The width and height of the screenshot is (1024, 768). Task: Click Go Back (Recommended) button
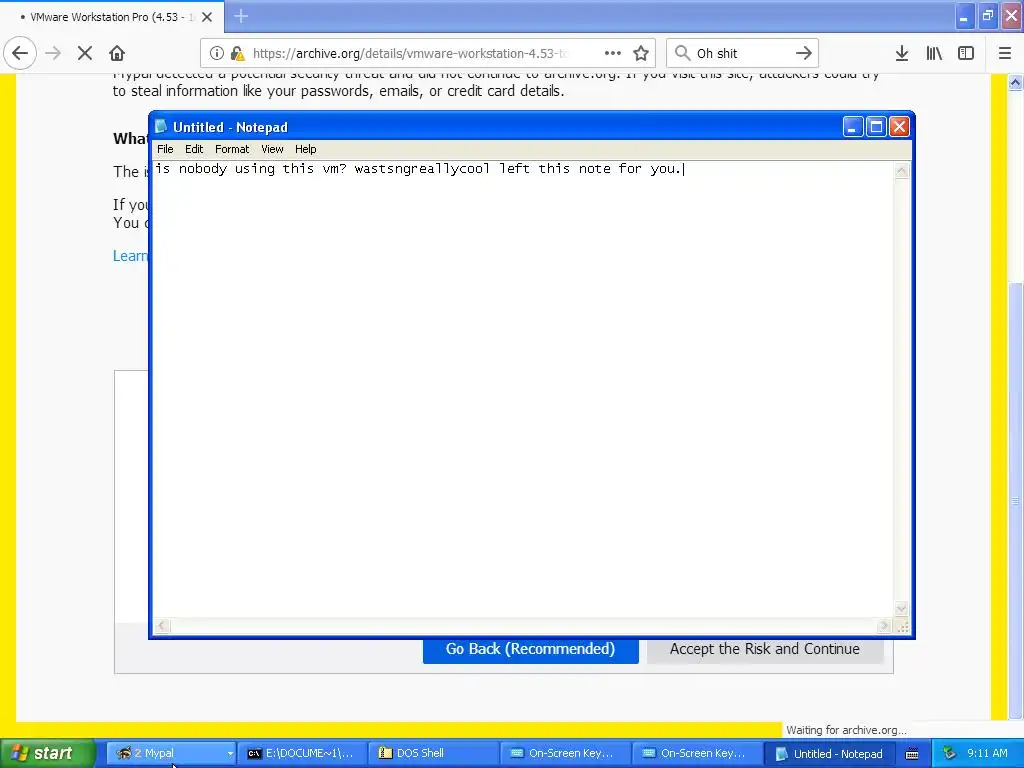coord(530,648)
